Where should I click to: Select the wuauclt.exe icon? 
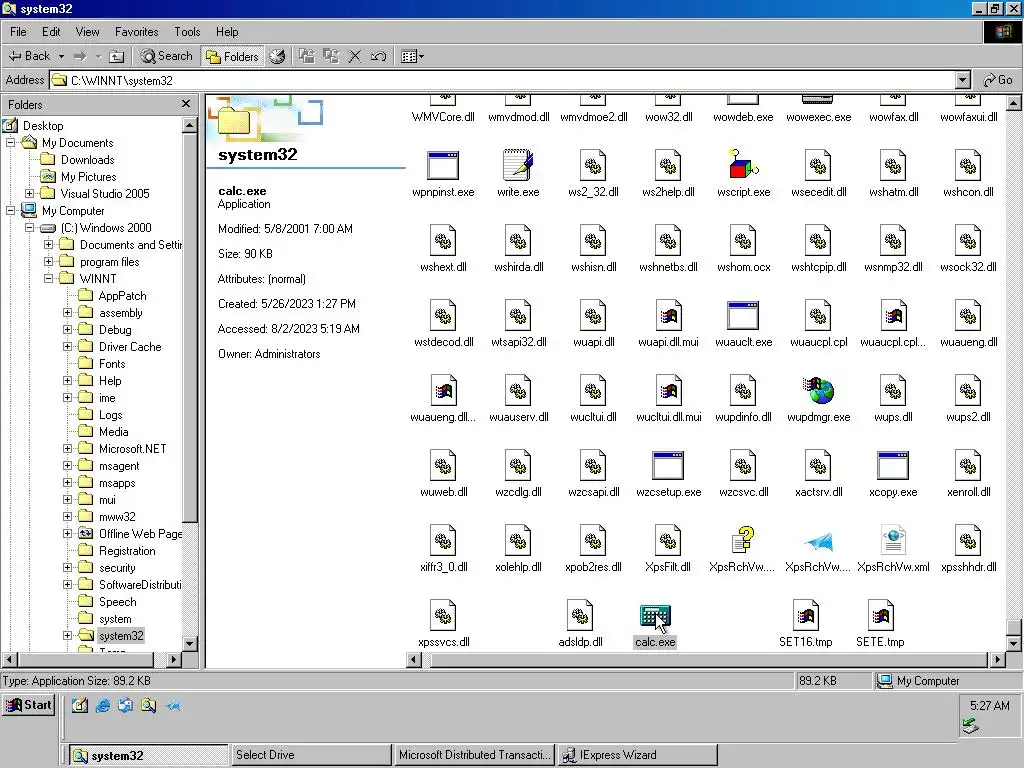click(743, 315)
